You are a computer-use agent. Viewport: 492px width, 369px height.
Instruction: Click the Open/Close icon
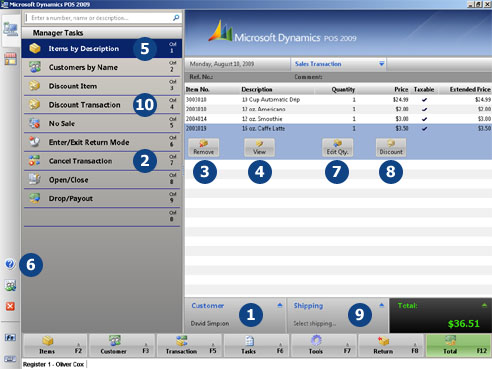click(35, 179)
